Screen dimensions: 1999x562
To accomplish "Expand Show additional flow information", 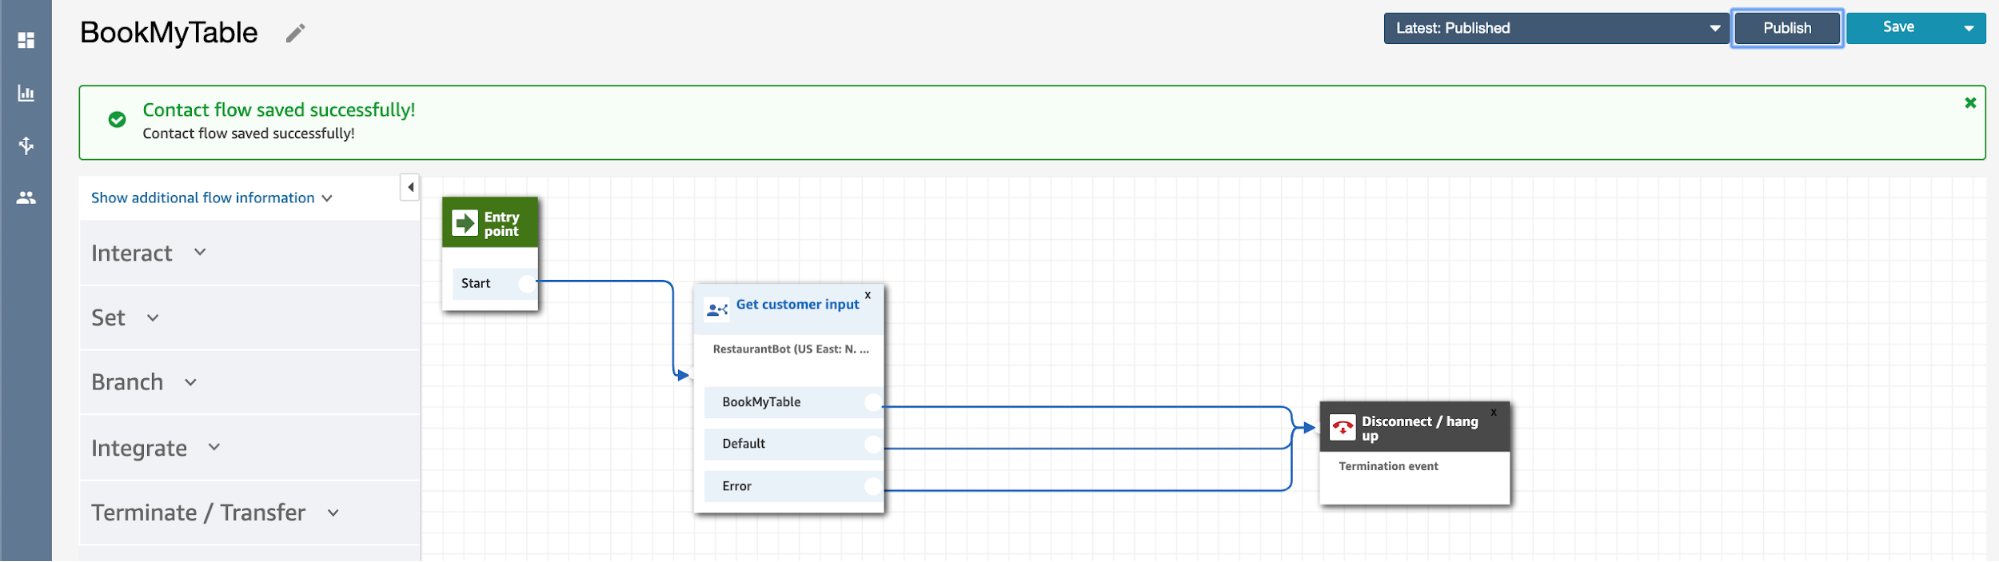I will tap(211, 198).
